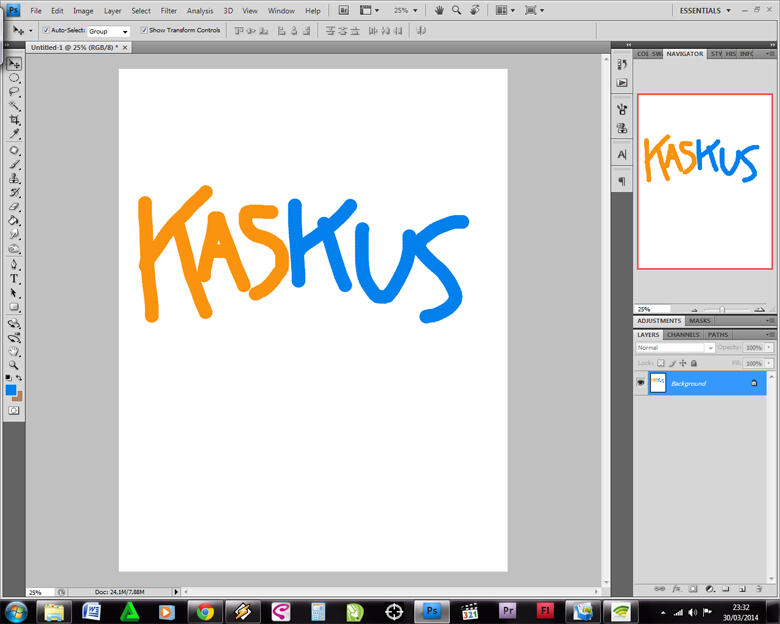Toggle Lock all for the layer

(694, 363)
